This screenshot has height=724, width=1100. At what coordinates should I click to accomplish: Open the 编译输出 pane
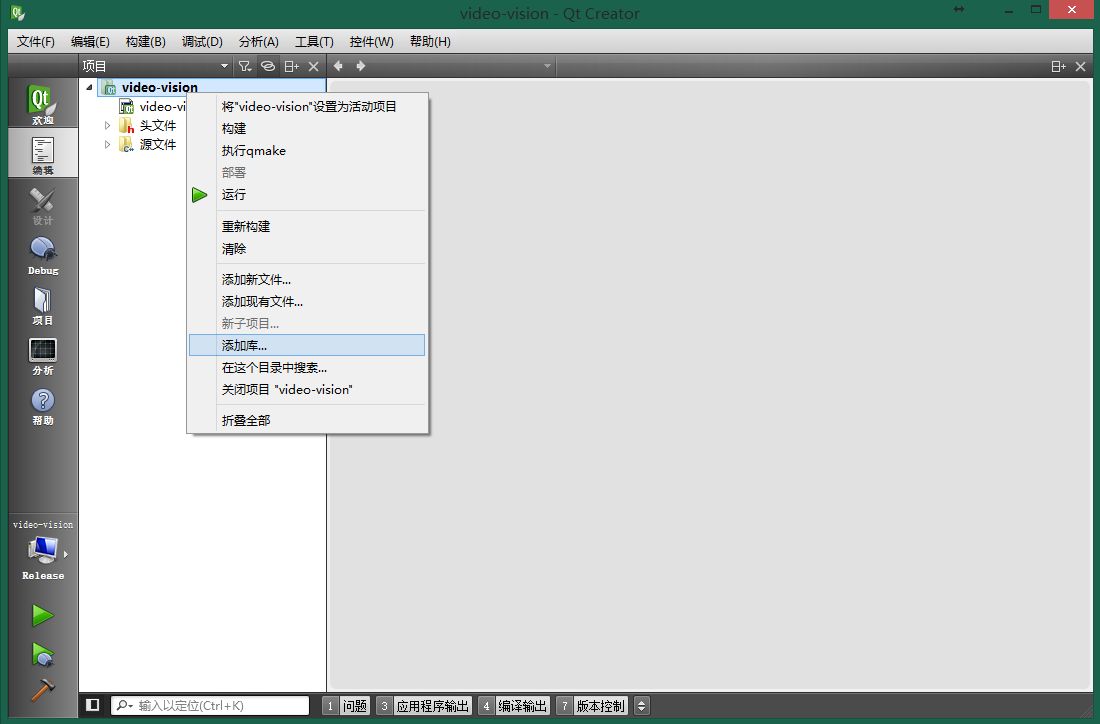coord(514,706)
